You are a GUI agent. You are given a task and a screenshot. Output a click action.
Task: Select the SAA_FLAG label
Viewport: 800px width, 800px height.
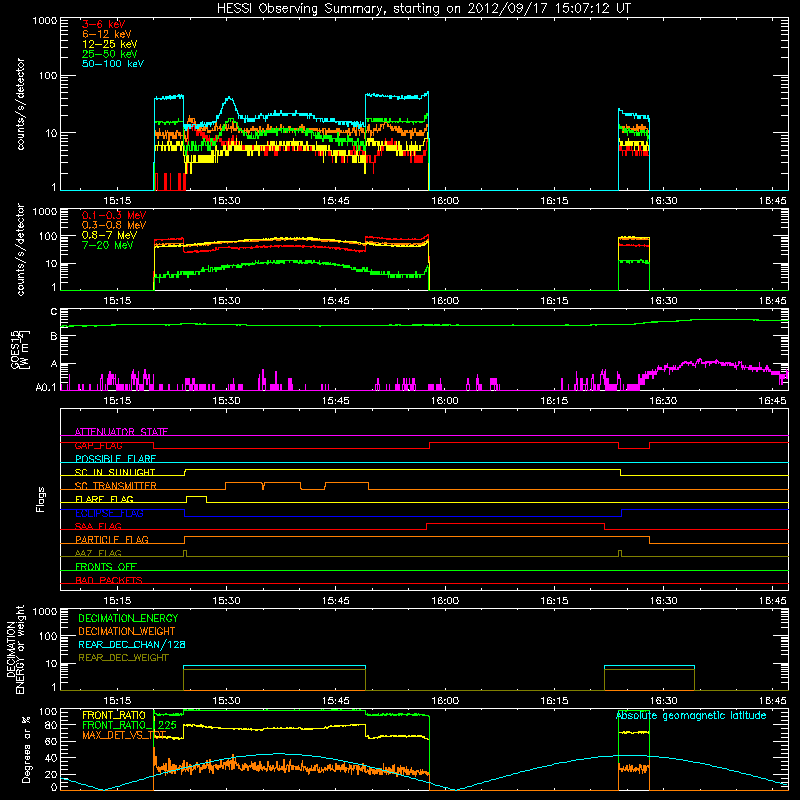point(98,526)
